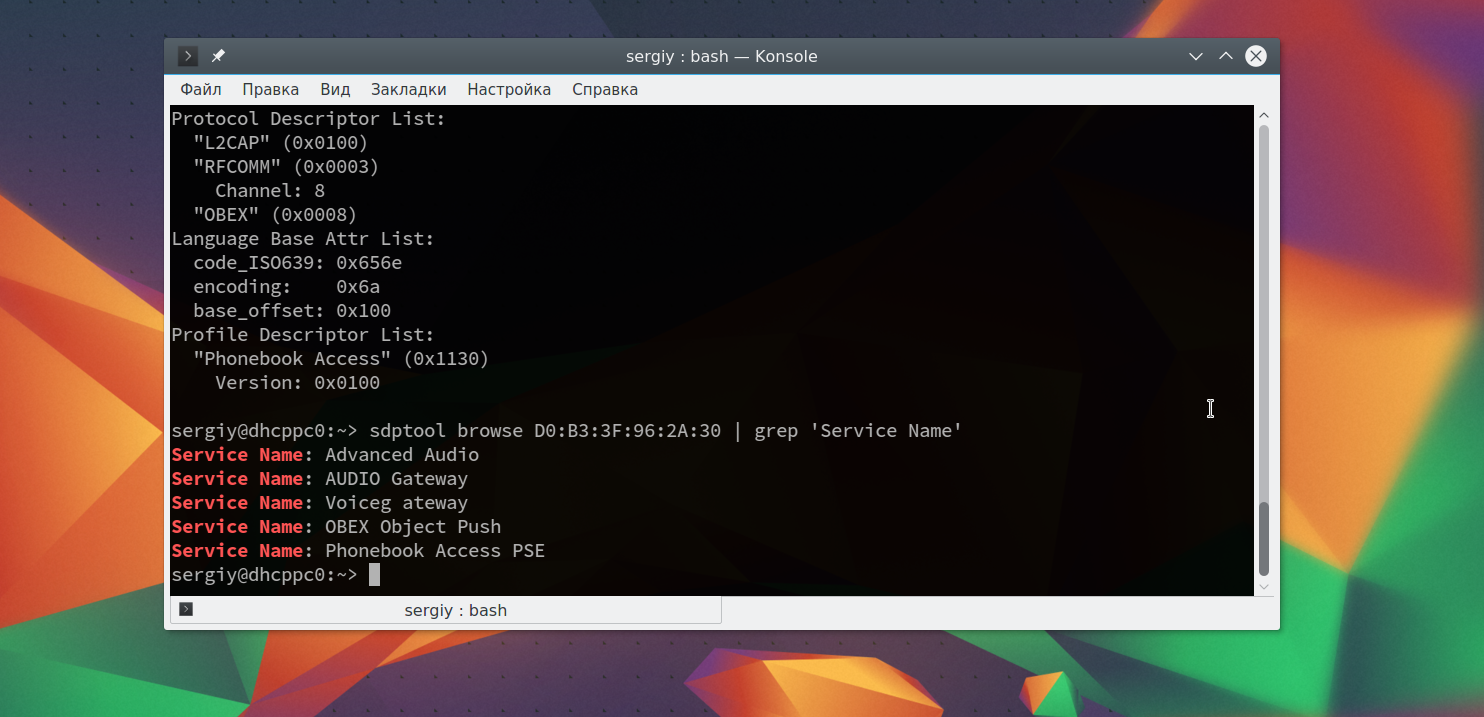Click the blinking cursor at the shell prompt
This screenshot has height=717, width=1484.
click(376, 574)
